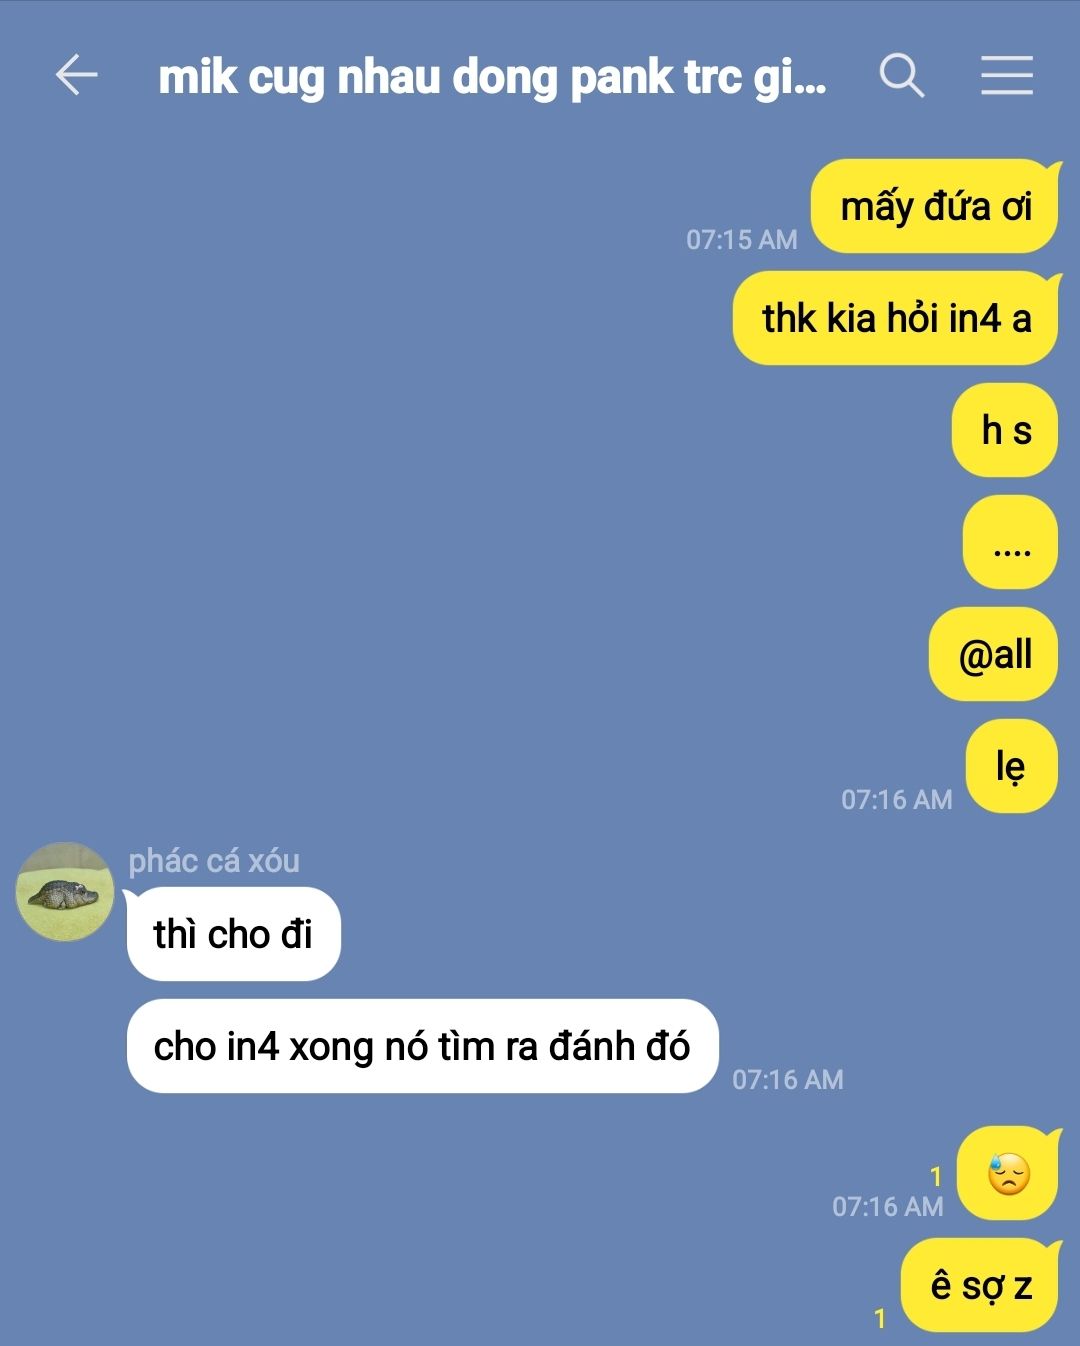
Task: Open the group chat title
Action: pyautogui.click(x=492, y=77)
